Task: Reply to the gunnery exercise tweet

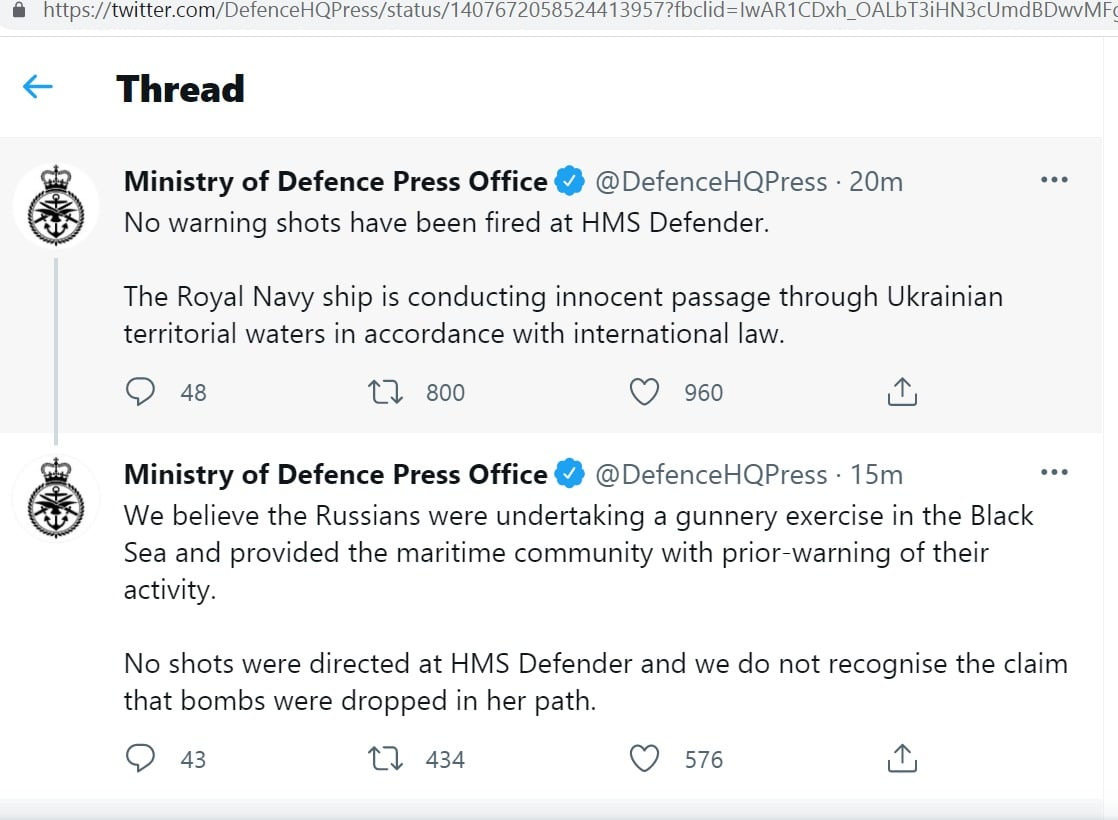Action: [141, 758]
